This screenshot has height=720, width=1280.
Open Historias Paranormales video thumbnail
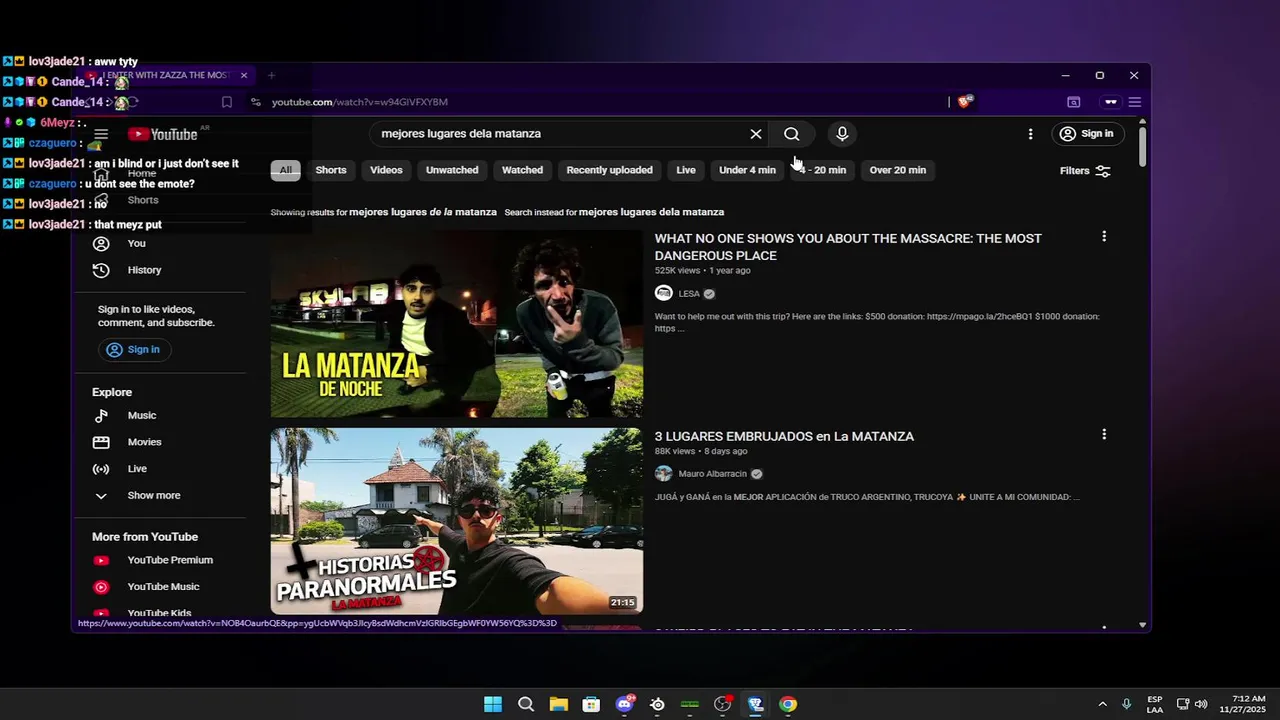pyautogui.click(x=456, y=521)
